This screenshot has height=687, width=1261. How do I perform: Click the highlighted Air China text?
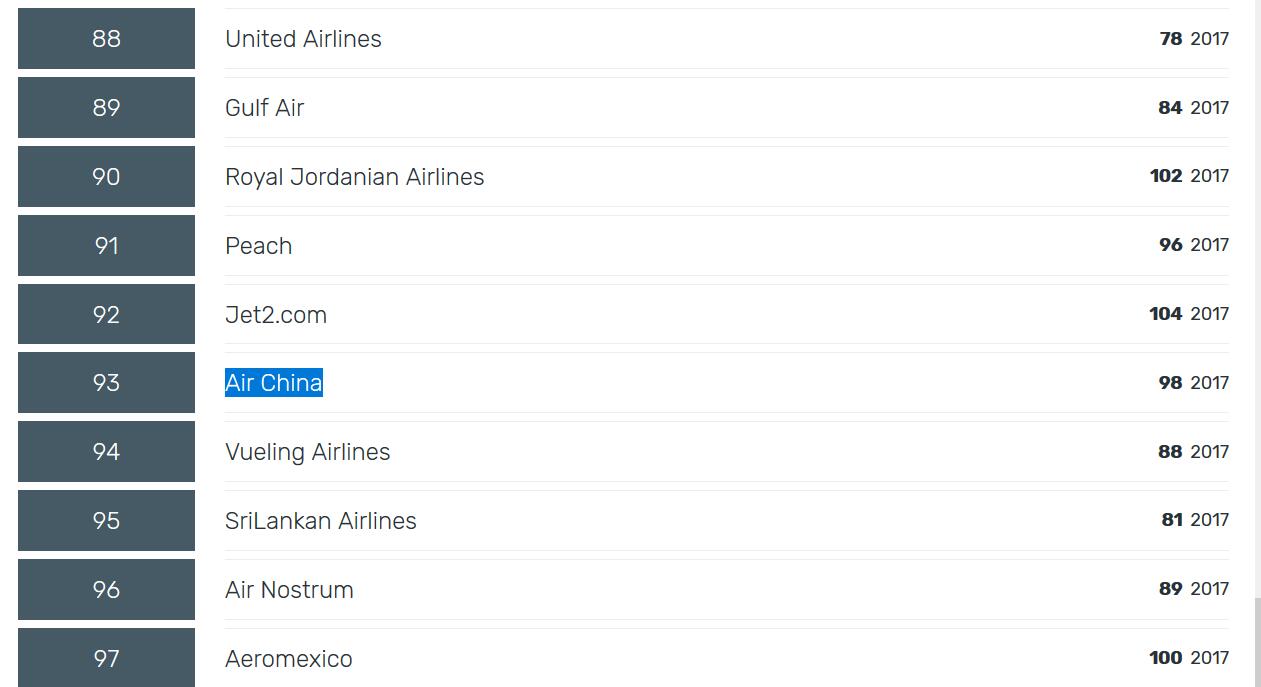(273, 383)
